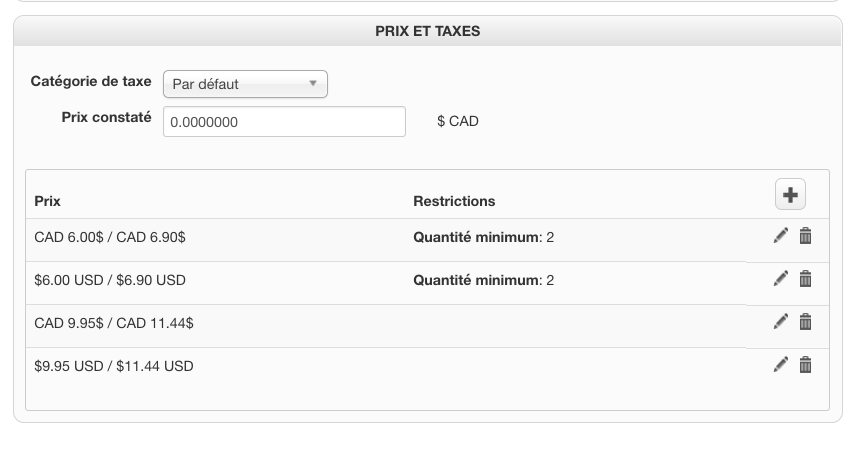Delete the CAD 9.95$ price row
The width and height of the screenshot is (849, 455).
coord(805,322)
